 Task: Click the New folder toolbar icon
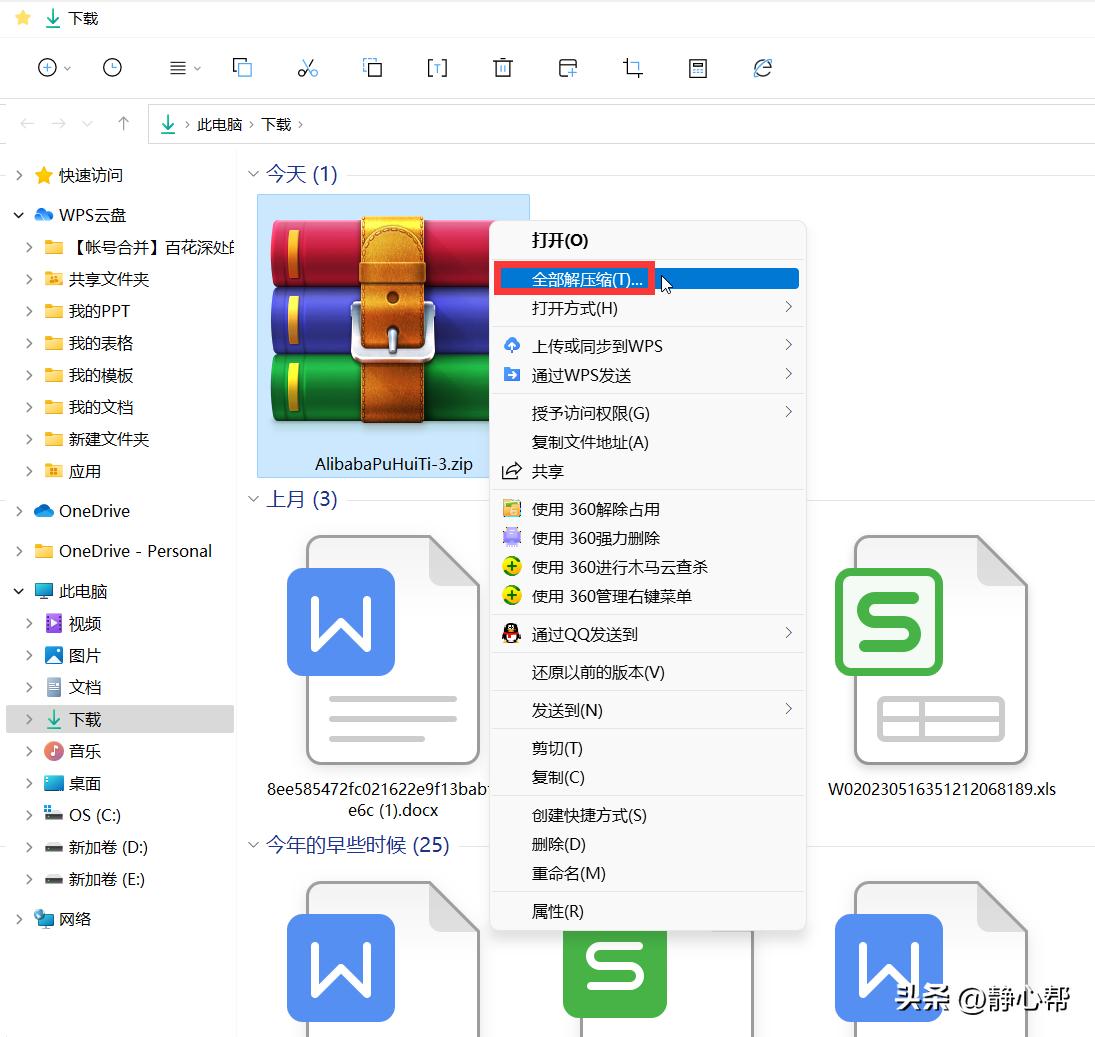[568, 68]
